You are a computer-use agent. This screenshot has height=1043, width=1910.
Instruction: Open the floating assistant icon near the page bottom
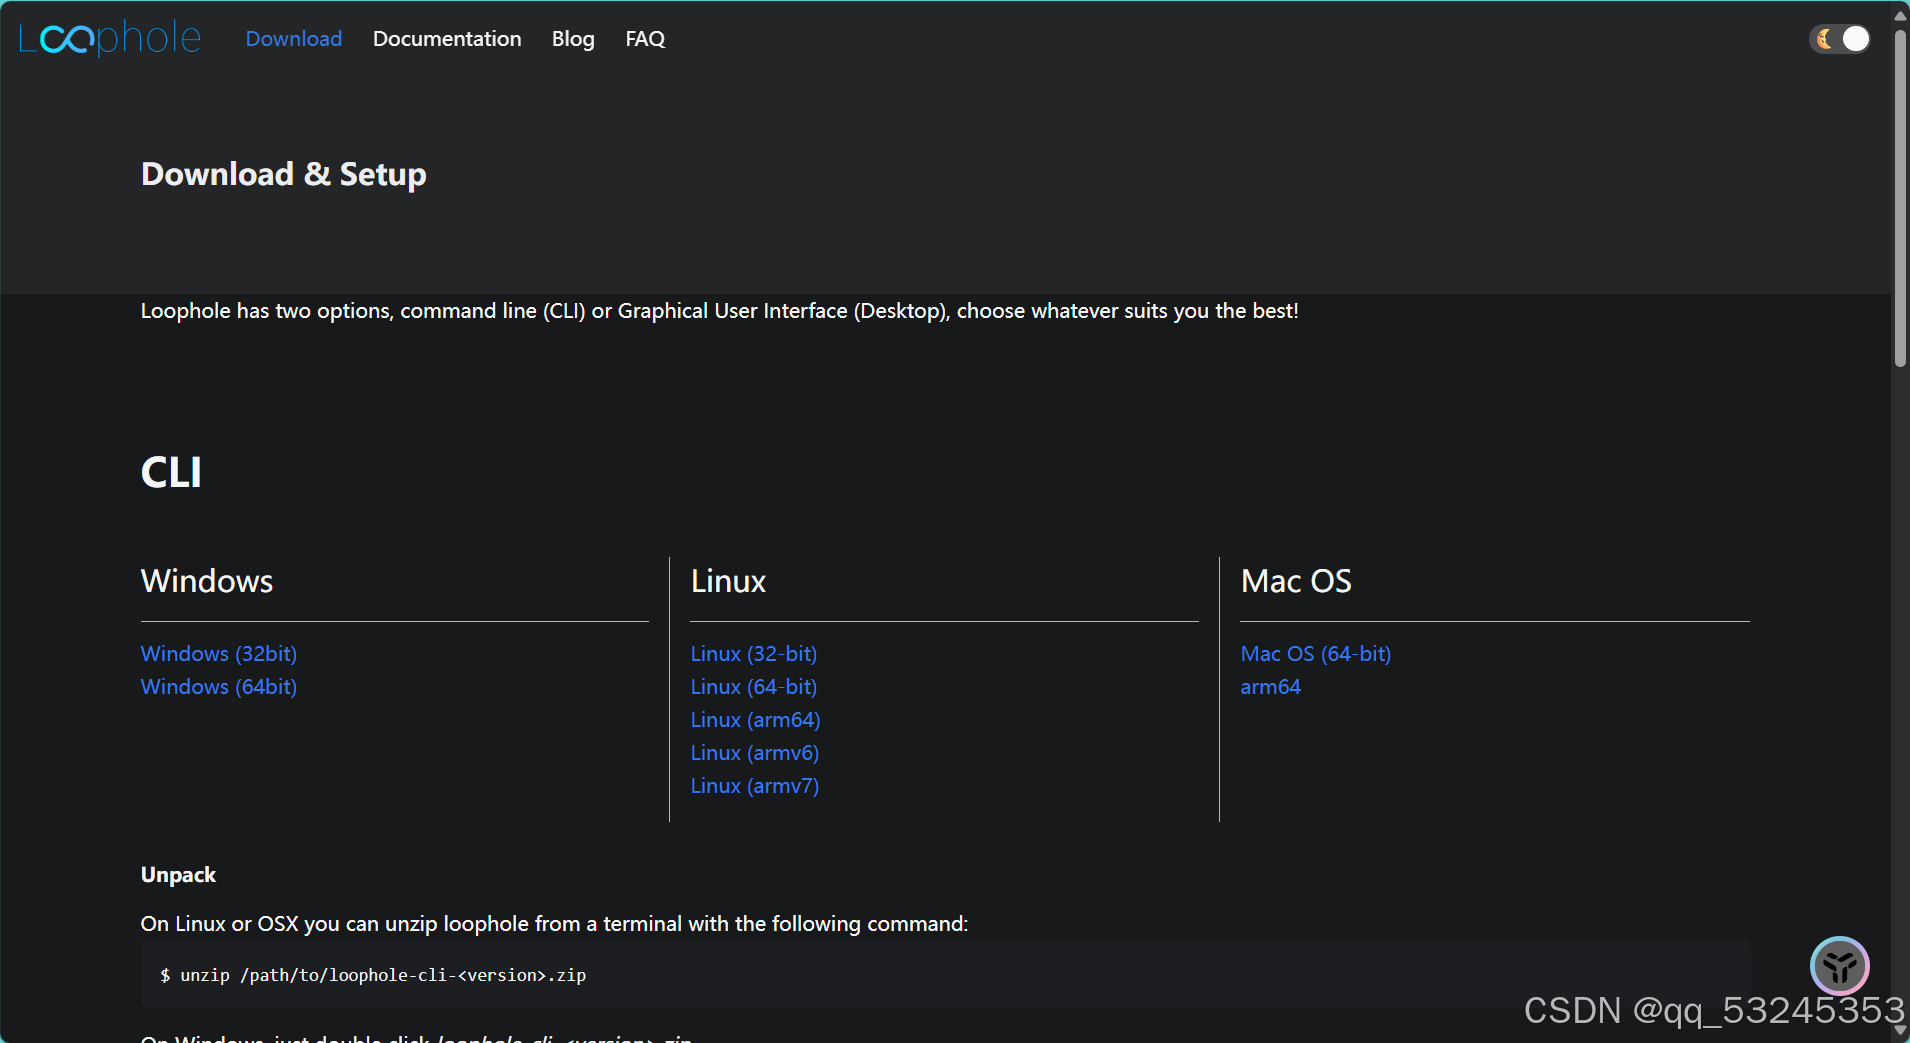tap(1840, 966)
